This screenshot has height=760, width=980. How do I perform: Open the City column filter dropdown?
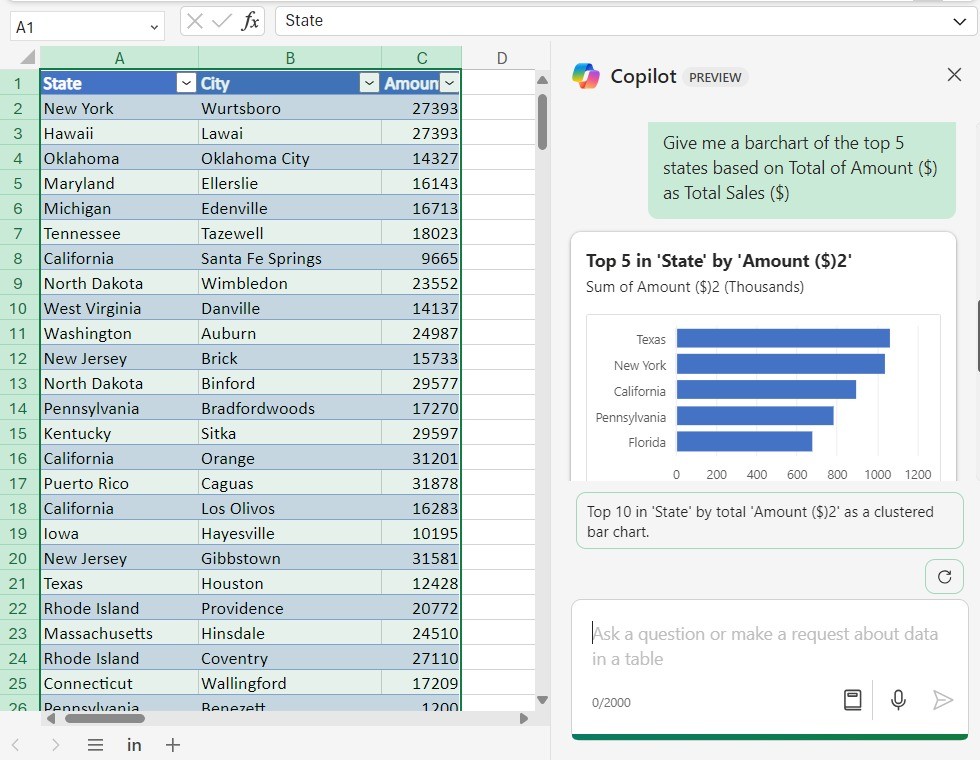point(369,84)
